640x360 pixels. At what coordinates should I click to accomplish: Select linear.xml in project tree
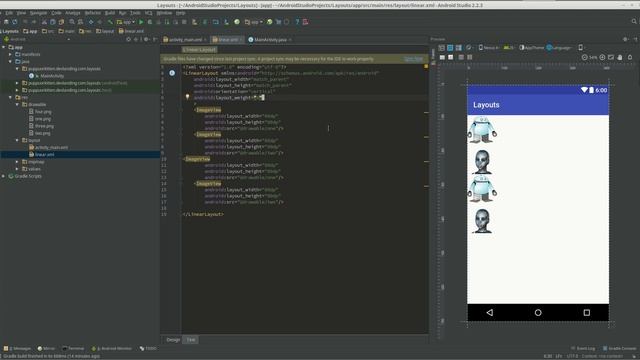click(x=42, y=155)
